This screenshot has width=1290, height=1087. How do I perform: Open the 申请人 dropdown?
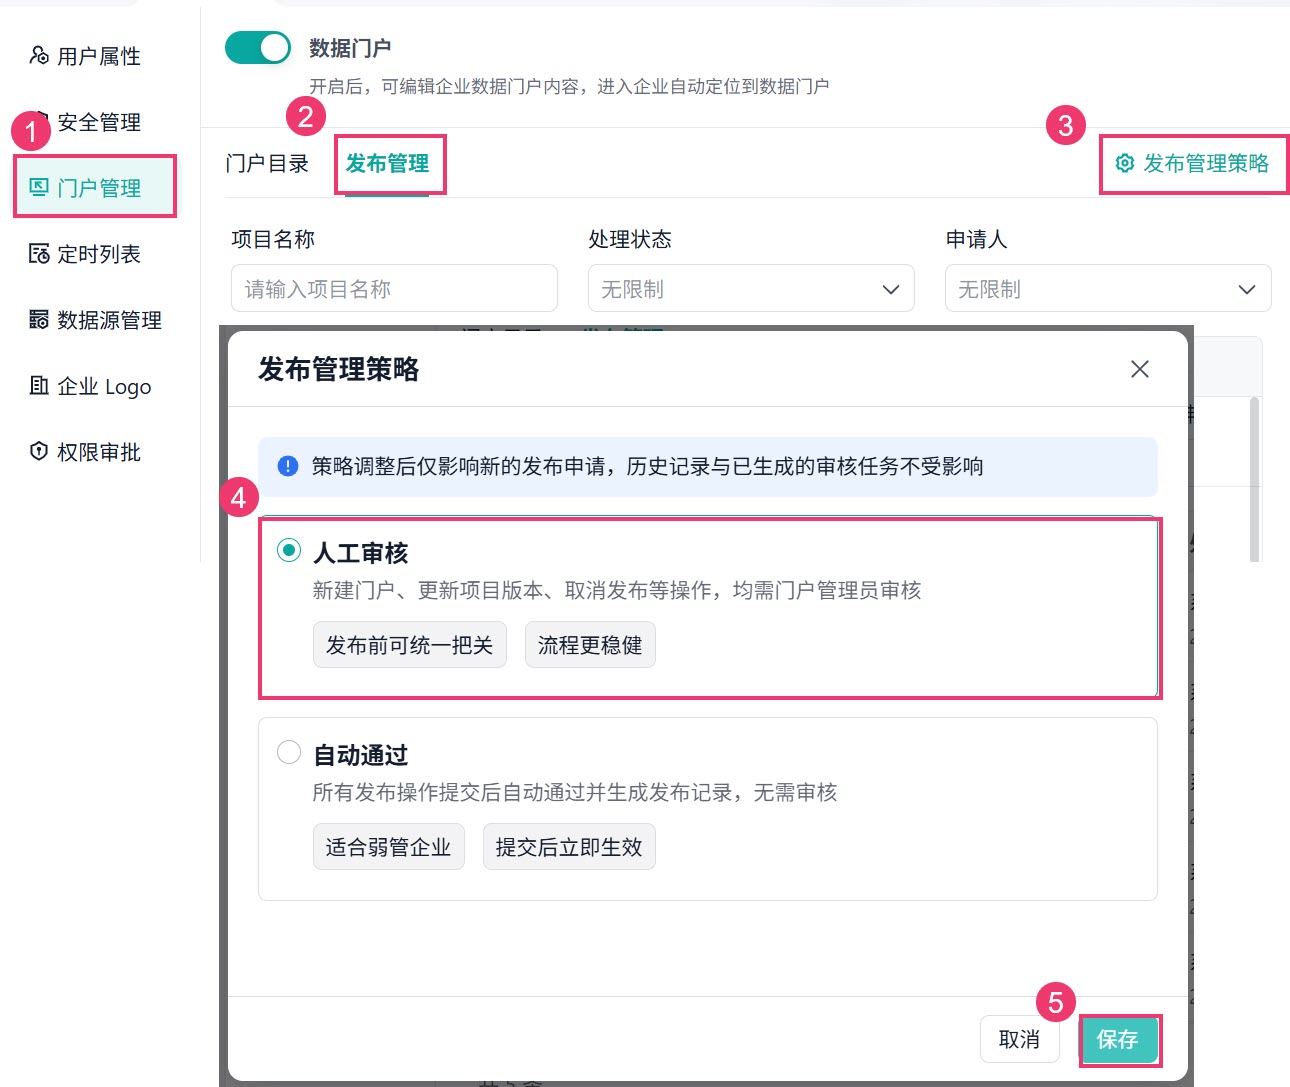click(1108, 289)
